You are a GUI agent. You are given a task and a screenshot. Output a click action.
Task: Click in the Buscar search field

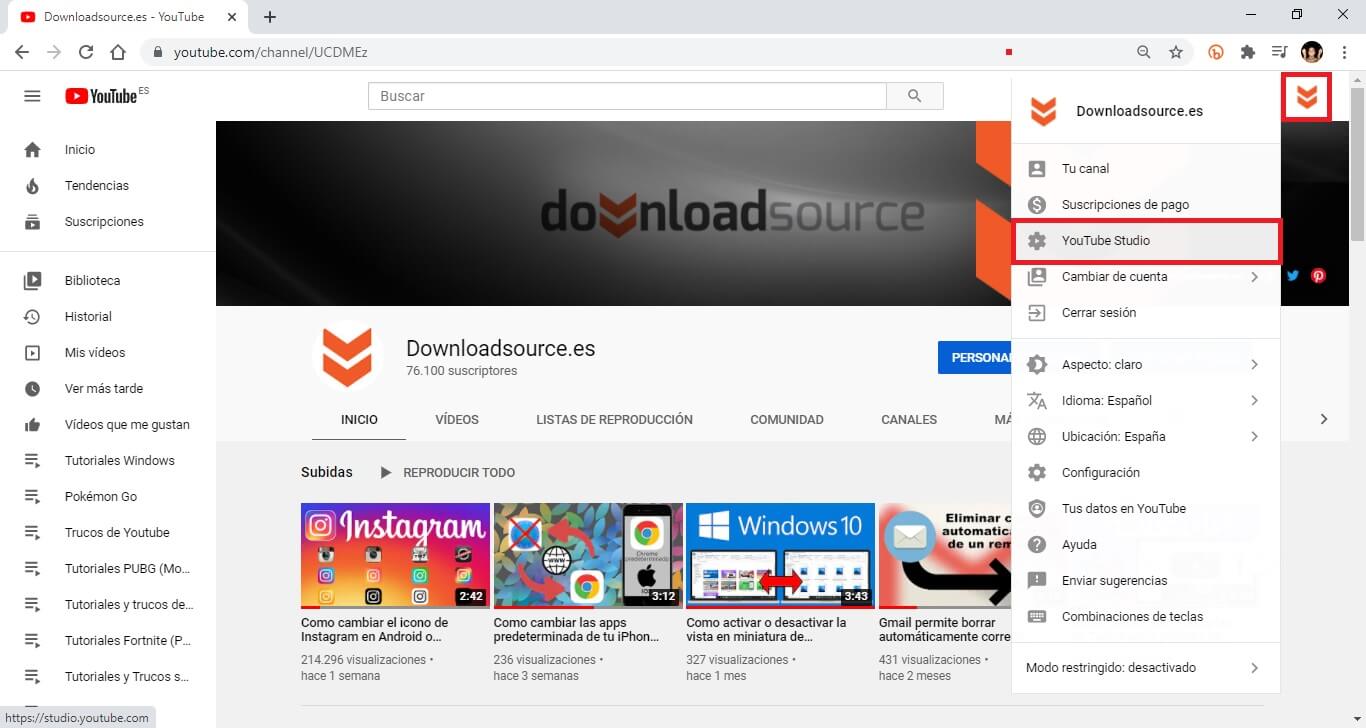(x=627, y=96)
